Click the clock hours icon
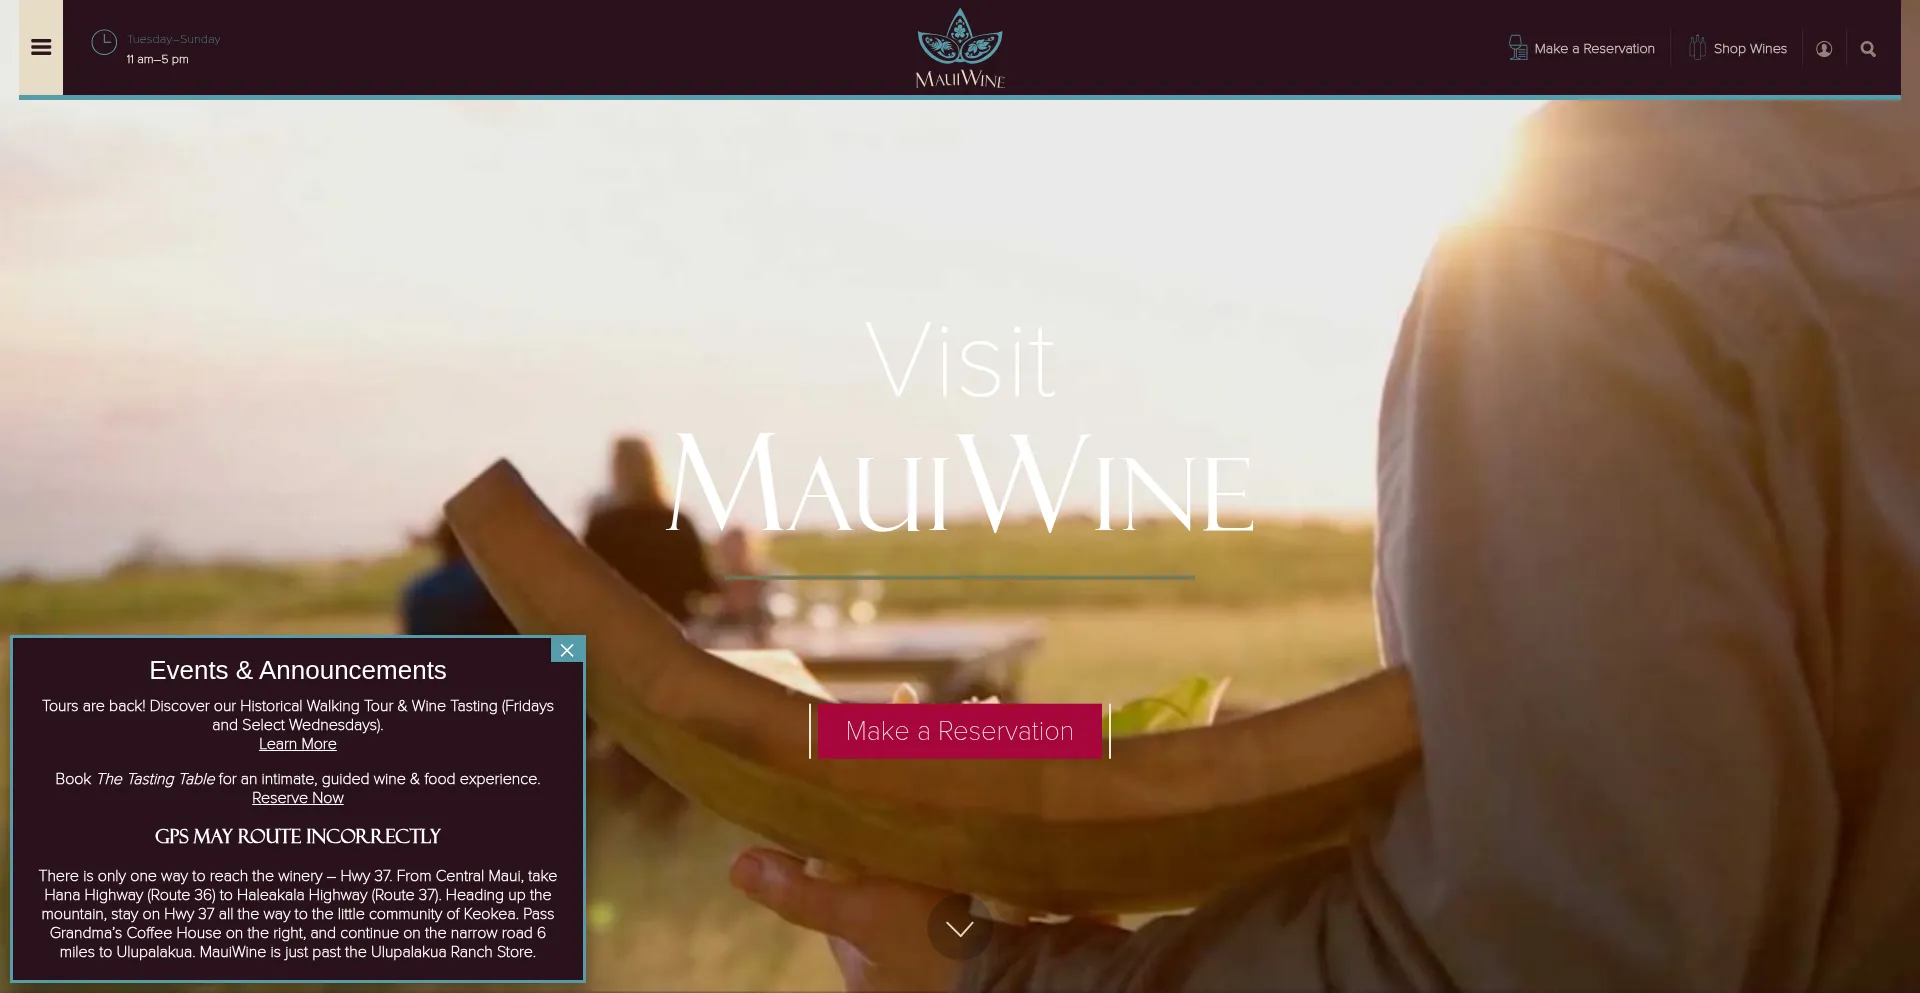Image resolution: width=1920 pixels, height=993 pixels. tap(104, 42)
